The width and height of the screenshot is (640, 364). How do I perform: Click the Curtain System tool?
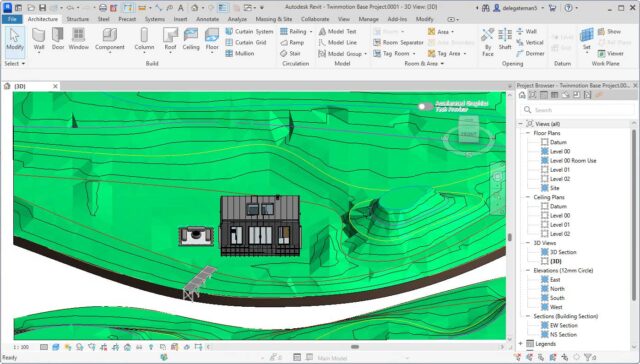tap(249, 31)
